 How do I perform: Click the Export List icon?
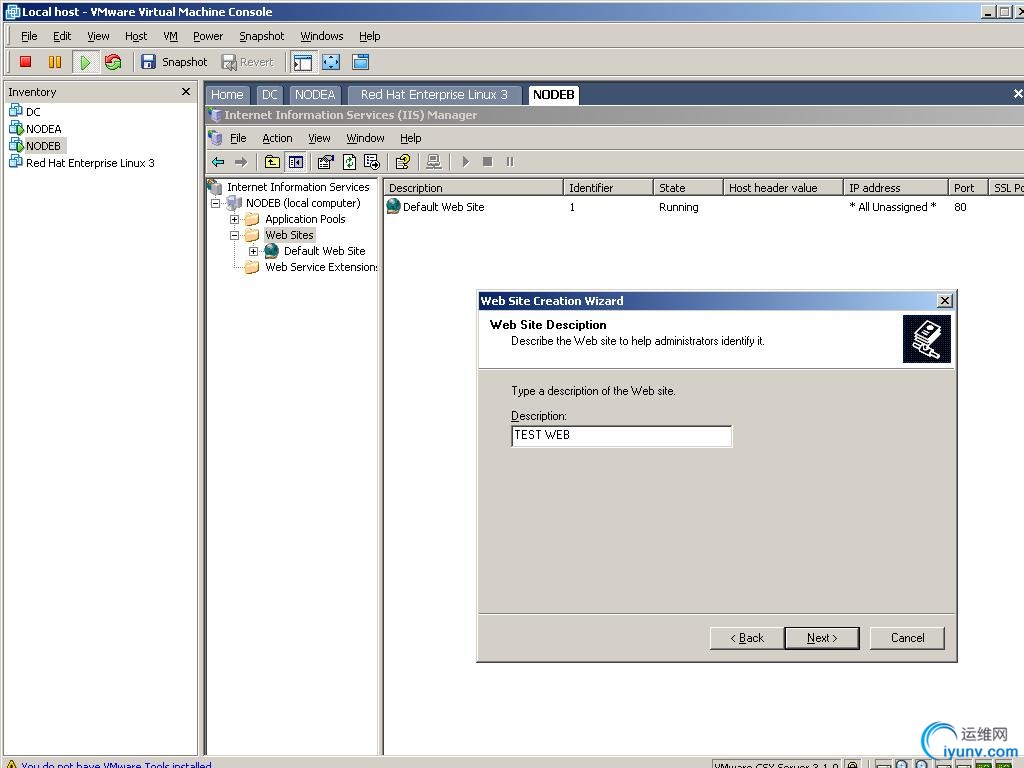372,161
